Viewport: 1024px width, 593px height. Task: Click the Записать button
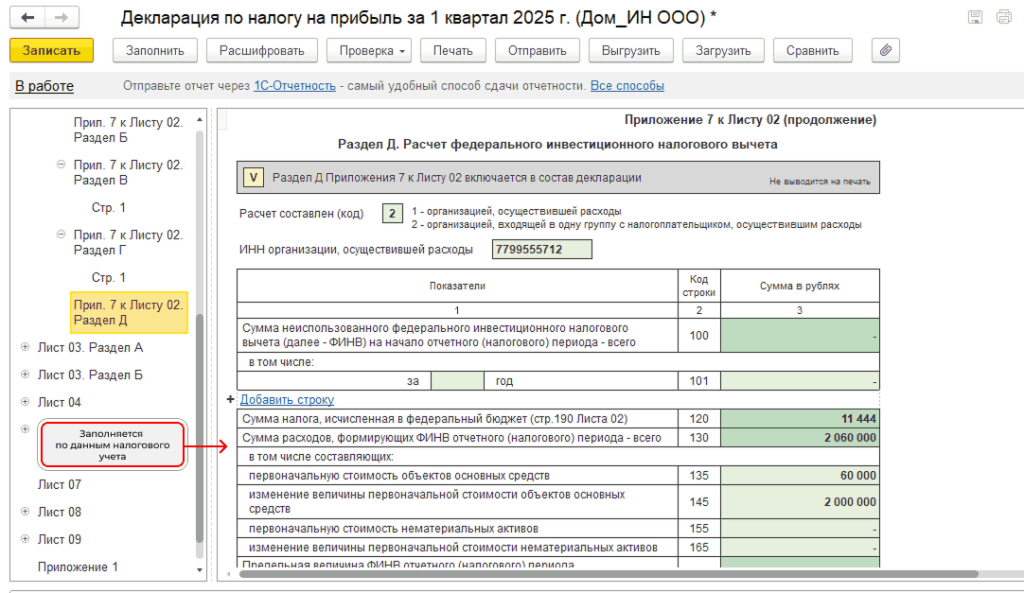pos(52,50)
